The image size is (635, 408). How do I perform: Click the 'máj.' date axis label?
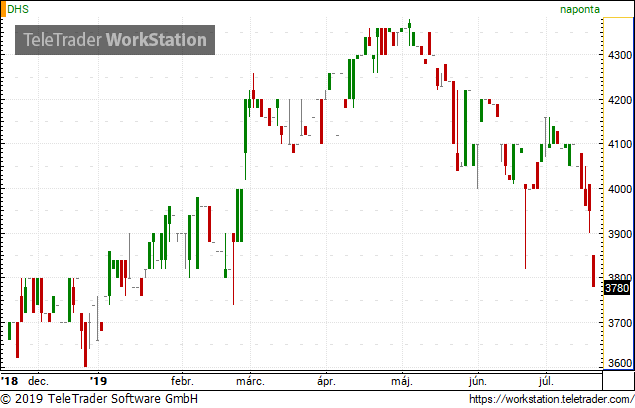pyautogui.click(x=402, y=381)
